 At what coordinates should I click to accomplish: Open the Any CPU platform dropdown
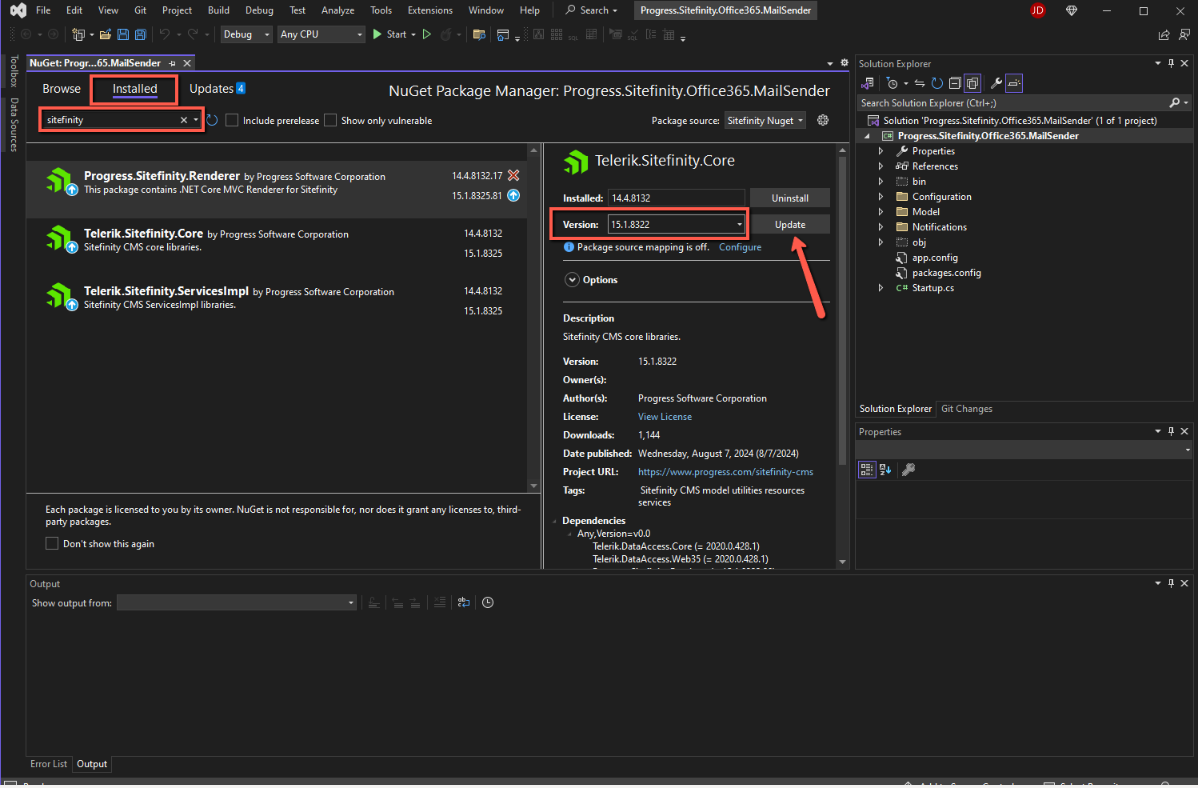pyautogui.click(x=321, y=34)
